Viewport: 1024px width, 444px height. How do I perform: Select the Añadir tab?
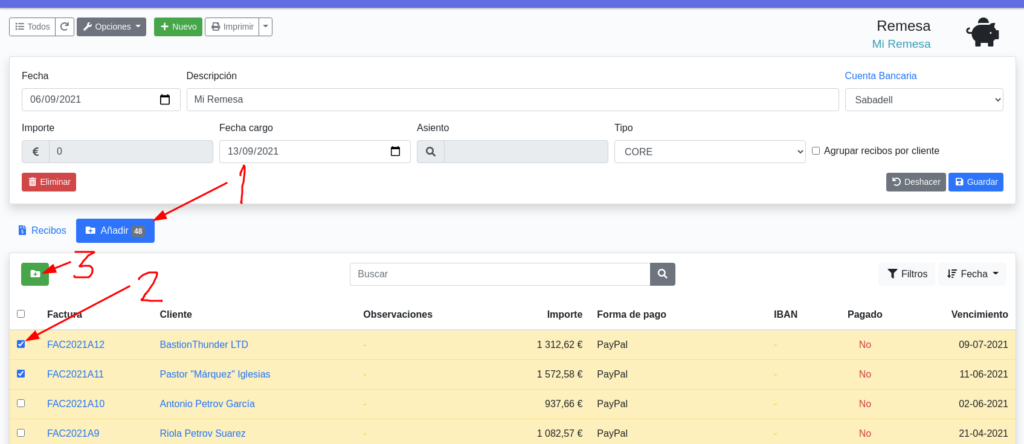(x=115, y=230)
